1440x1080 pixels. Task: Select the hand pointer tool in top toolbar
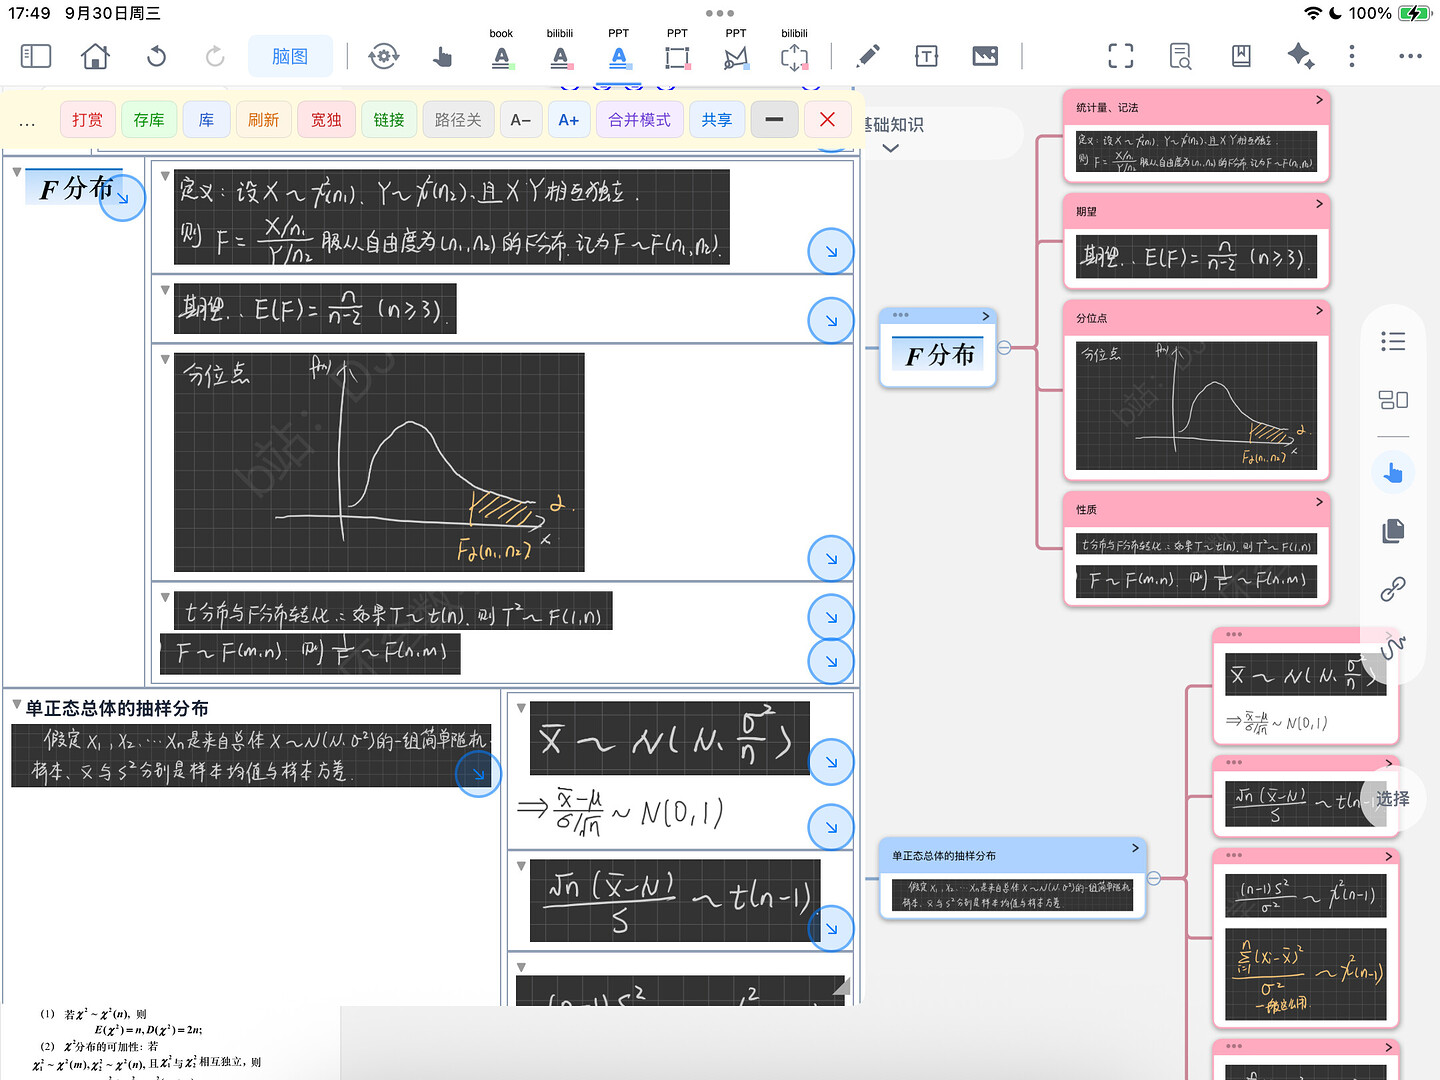click(442, 57)
